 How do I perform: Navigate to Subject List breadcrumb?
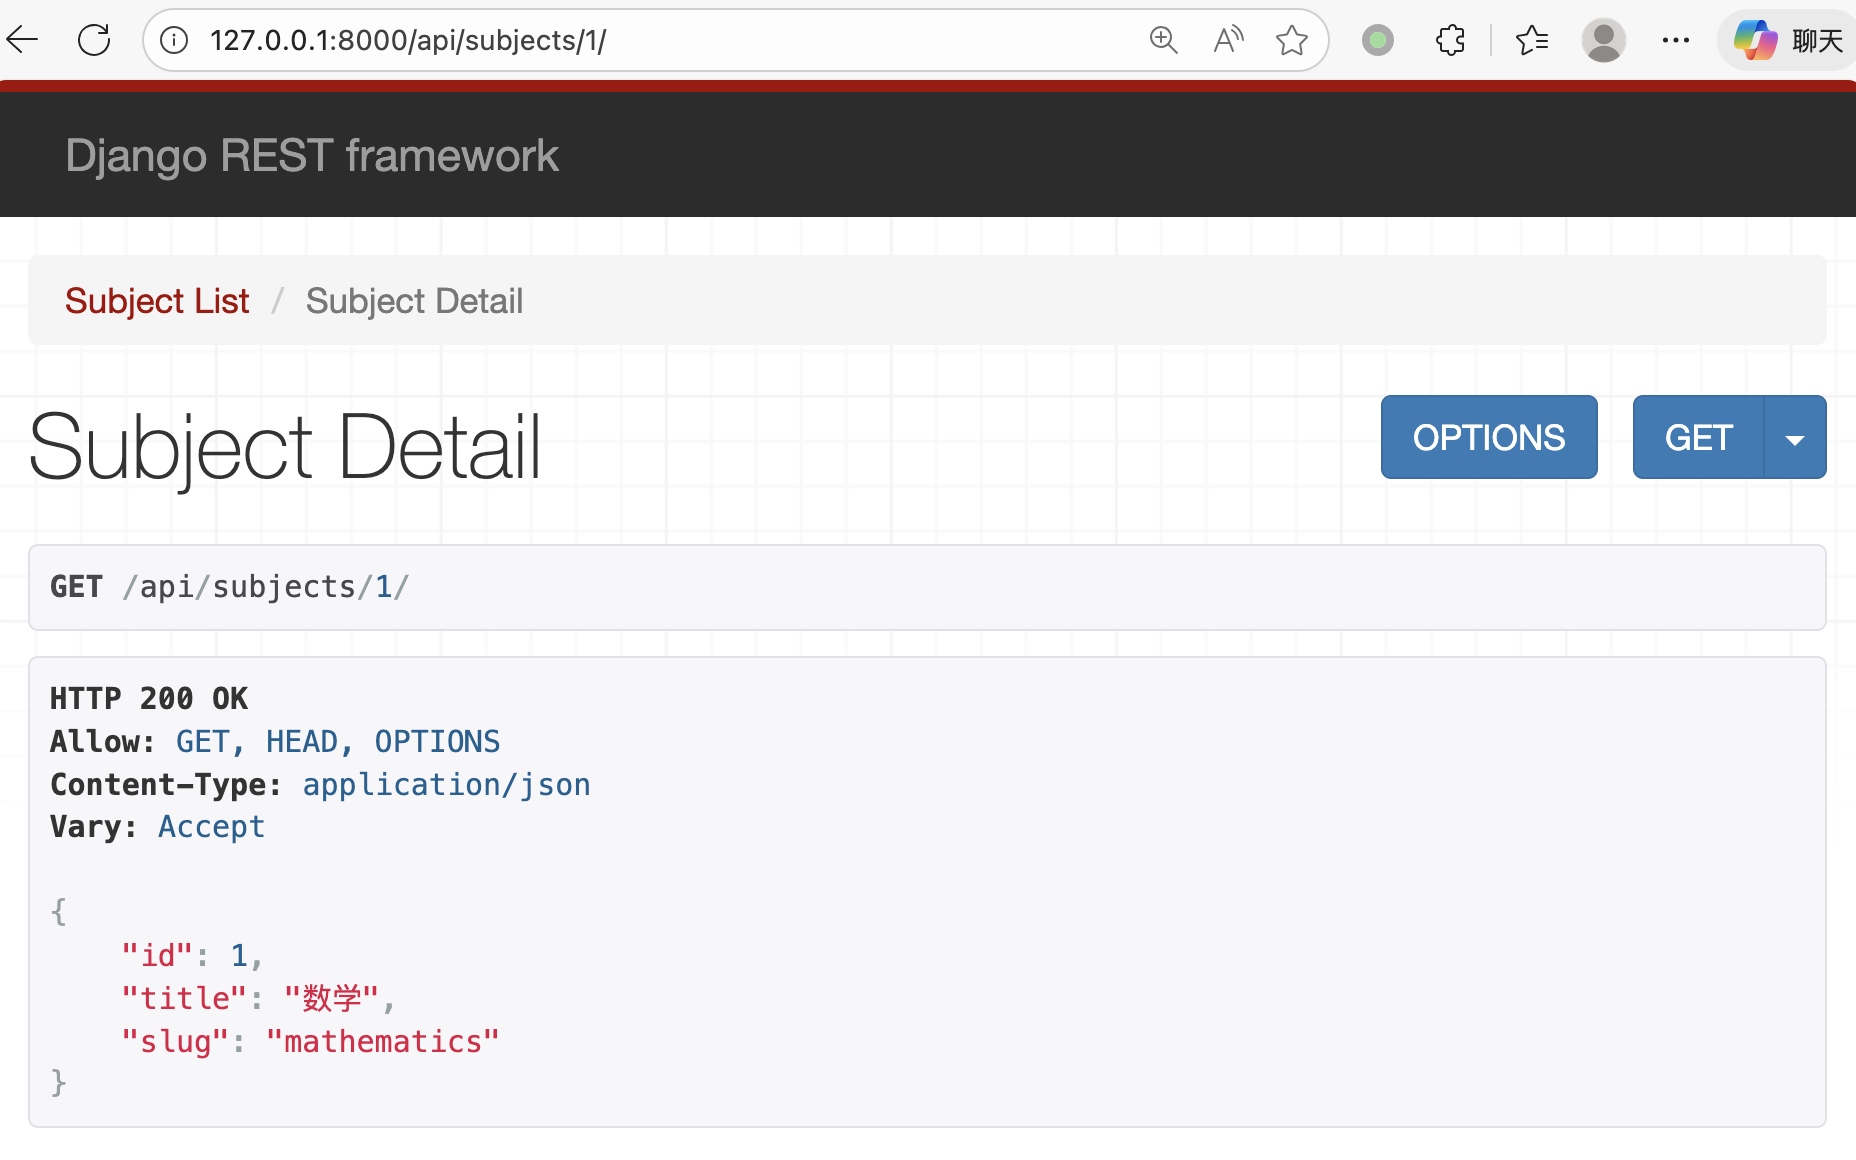157,300
